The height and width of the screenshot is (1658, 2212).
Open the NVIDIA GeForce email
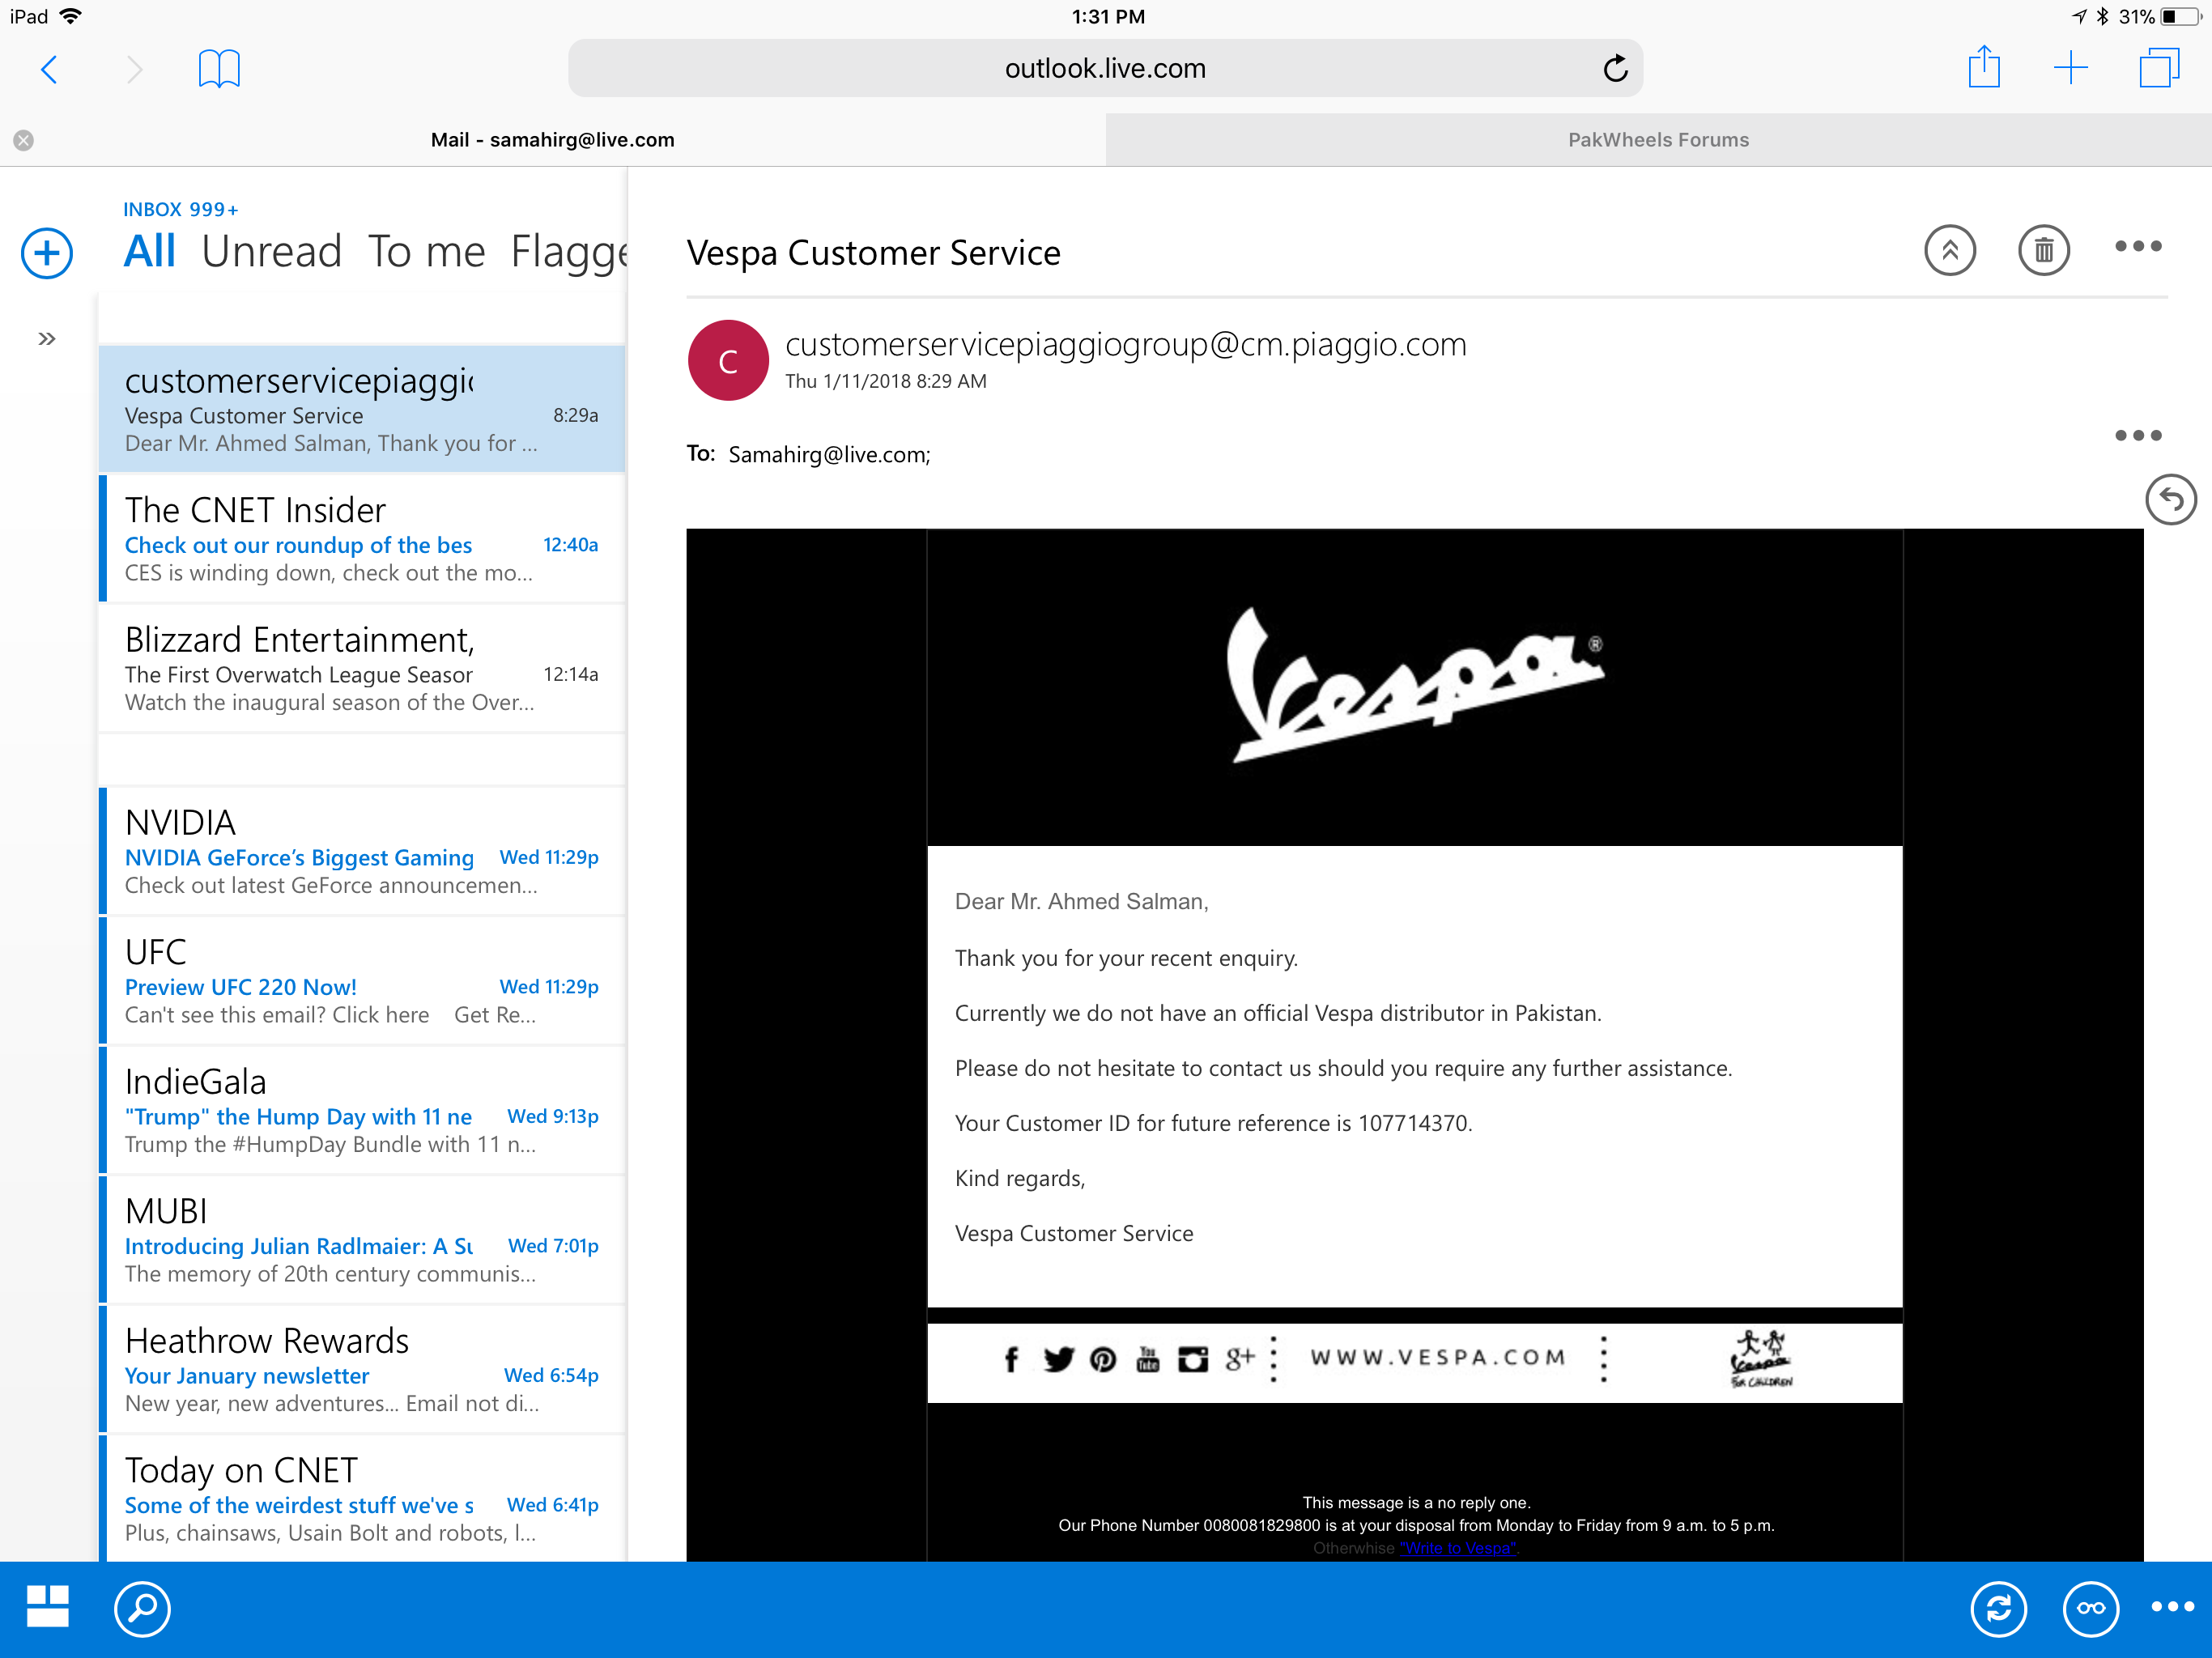pyautogui.click(x=362, y=851)
